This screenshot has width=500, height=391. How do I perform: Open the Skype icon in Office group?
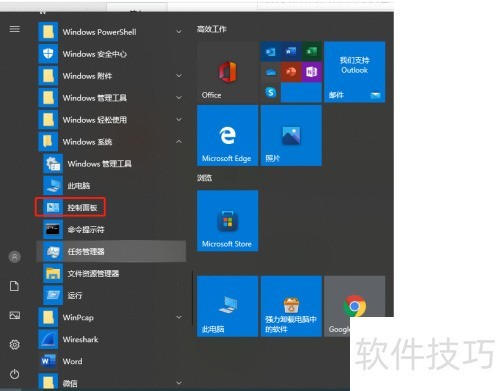(x=271, y=92)
